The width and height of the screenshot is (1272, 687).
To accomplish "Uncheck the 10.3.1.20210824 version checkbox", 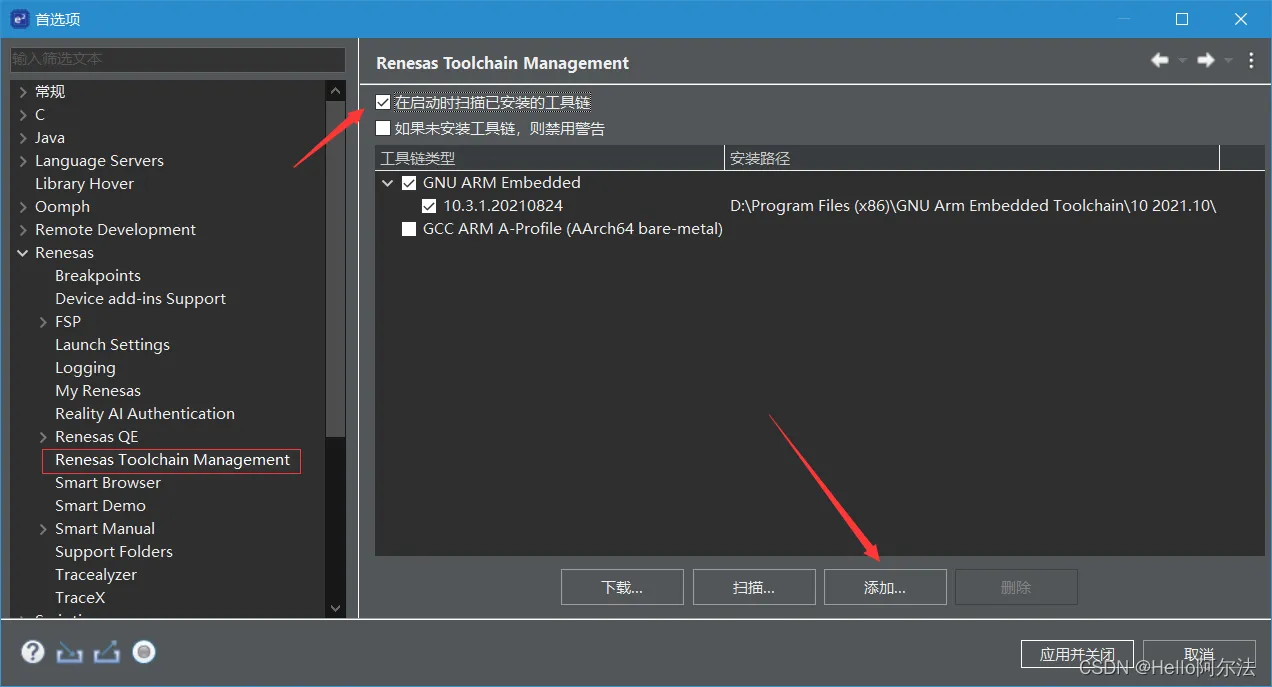I will [x=429, y=206].
